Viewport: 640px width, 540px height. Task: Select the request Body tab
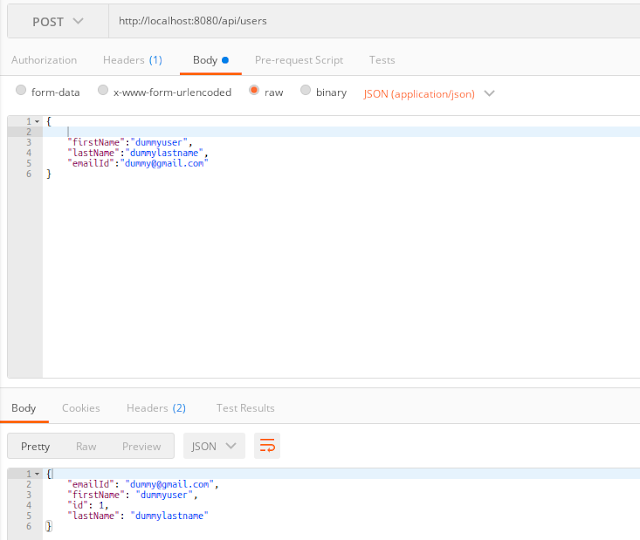coord(211,60)
